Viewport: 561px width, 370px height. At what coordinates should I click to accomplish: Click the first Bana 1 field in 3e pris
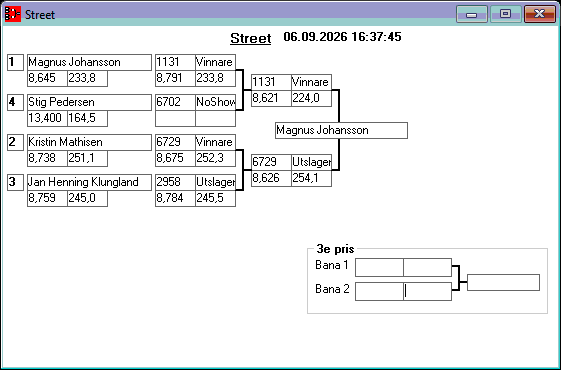[x=379, y=267]
